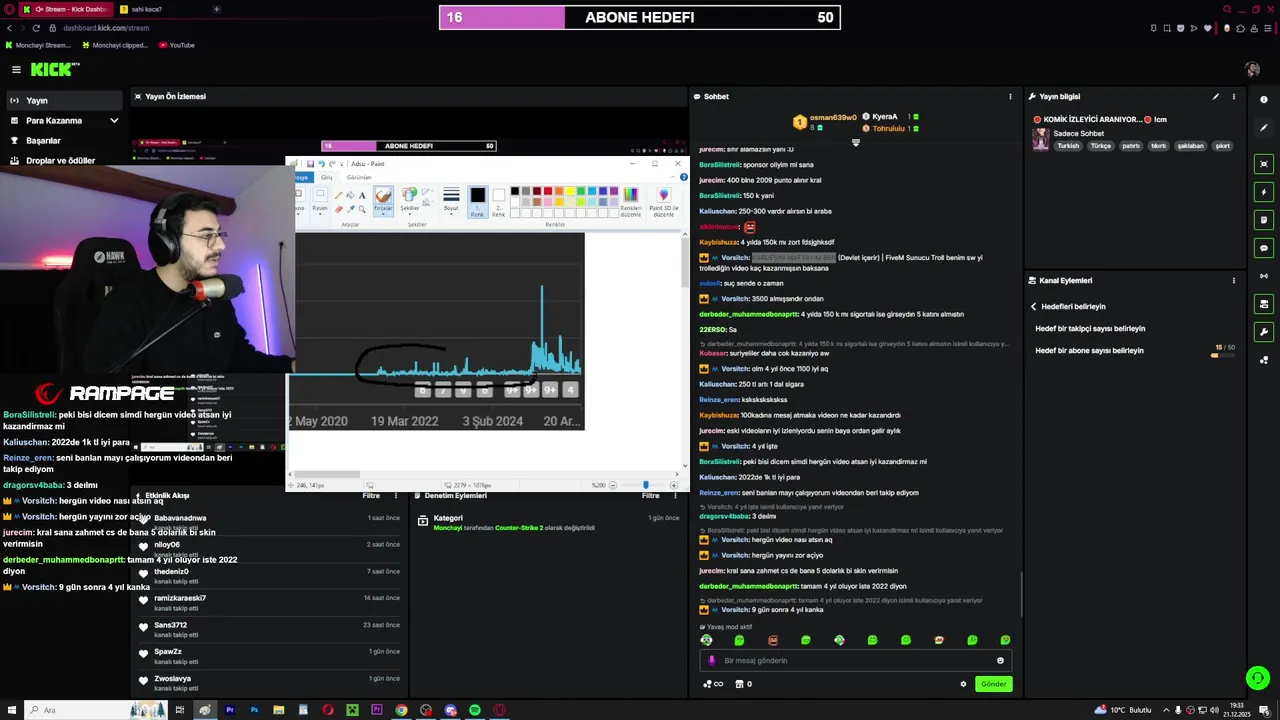Click the channel points infinity icon
Screen dimensions: 1280x720
[x=713, y=684]
